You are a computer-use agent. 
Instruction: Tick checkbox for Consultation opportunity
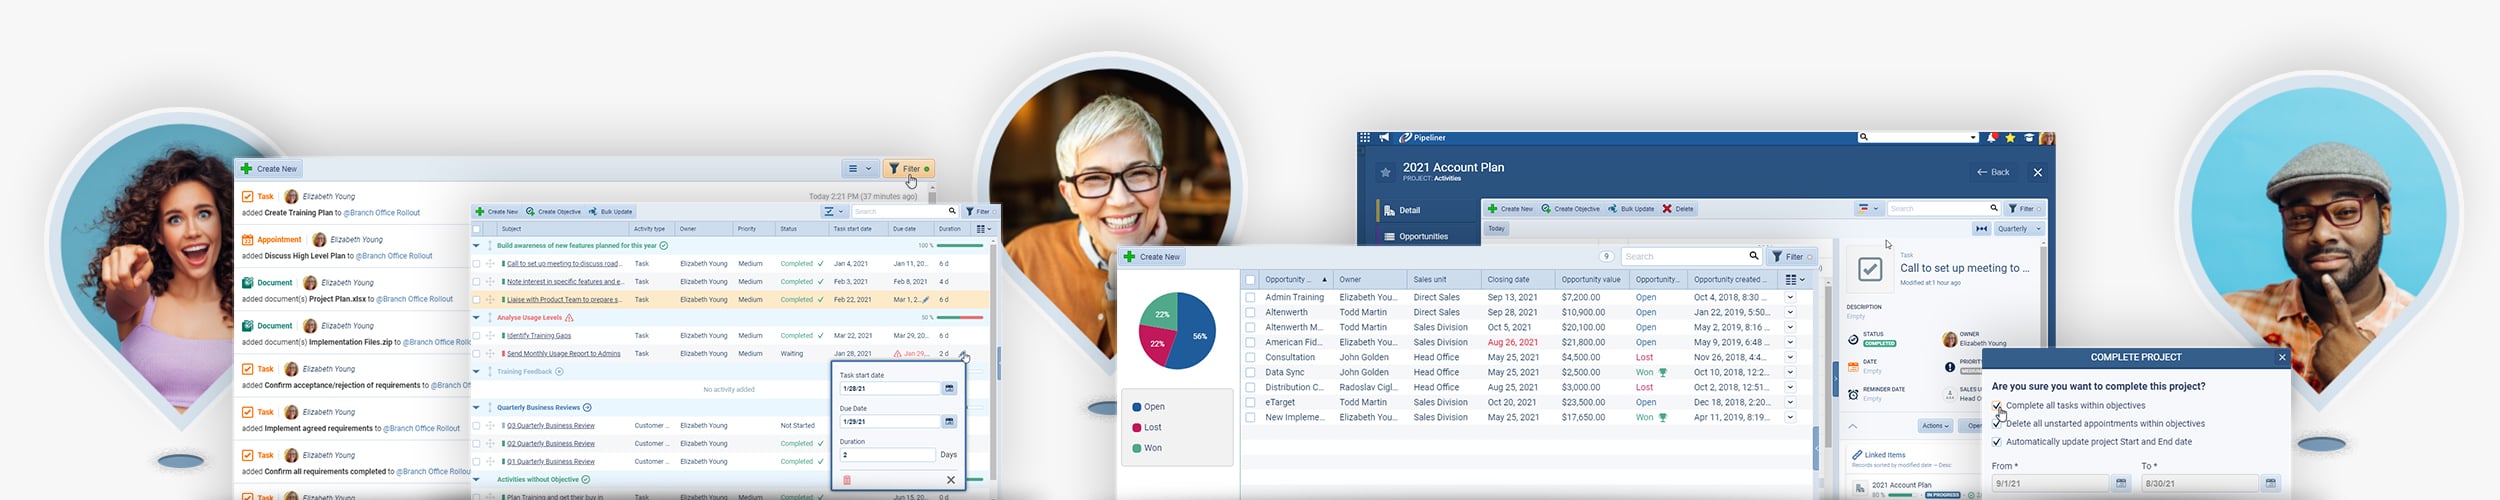pyautogui.click(x=1250, y=358)
